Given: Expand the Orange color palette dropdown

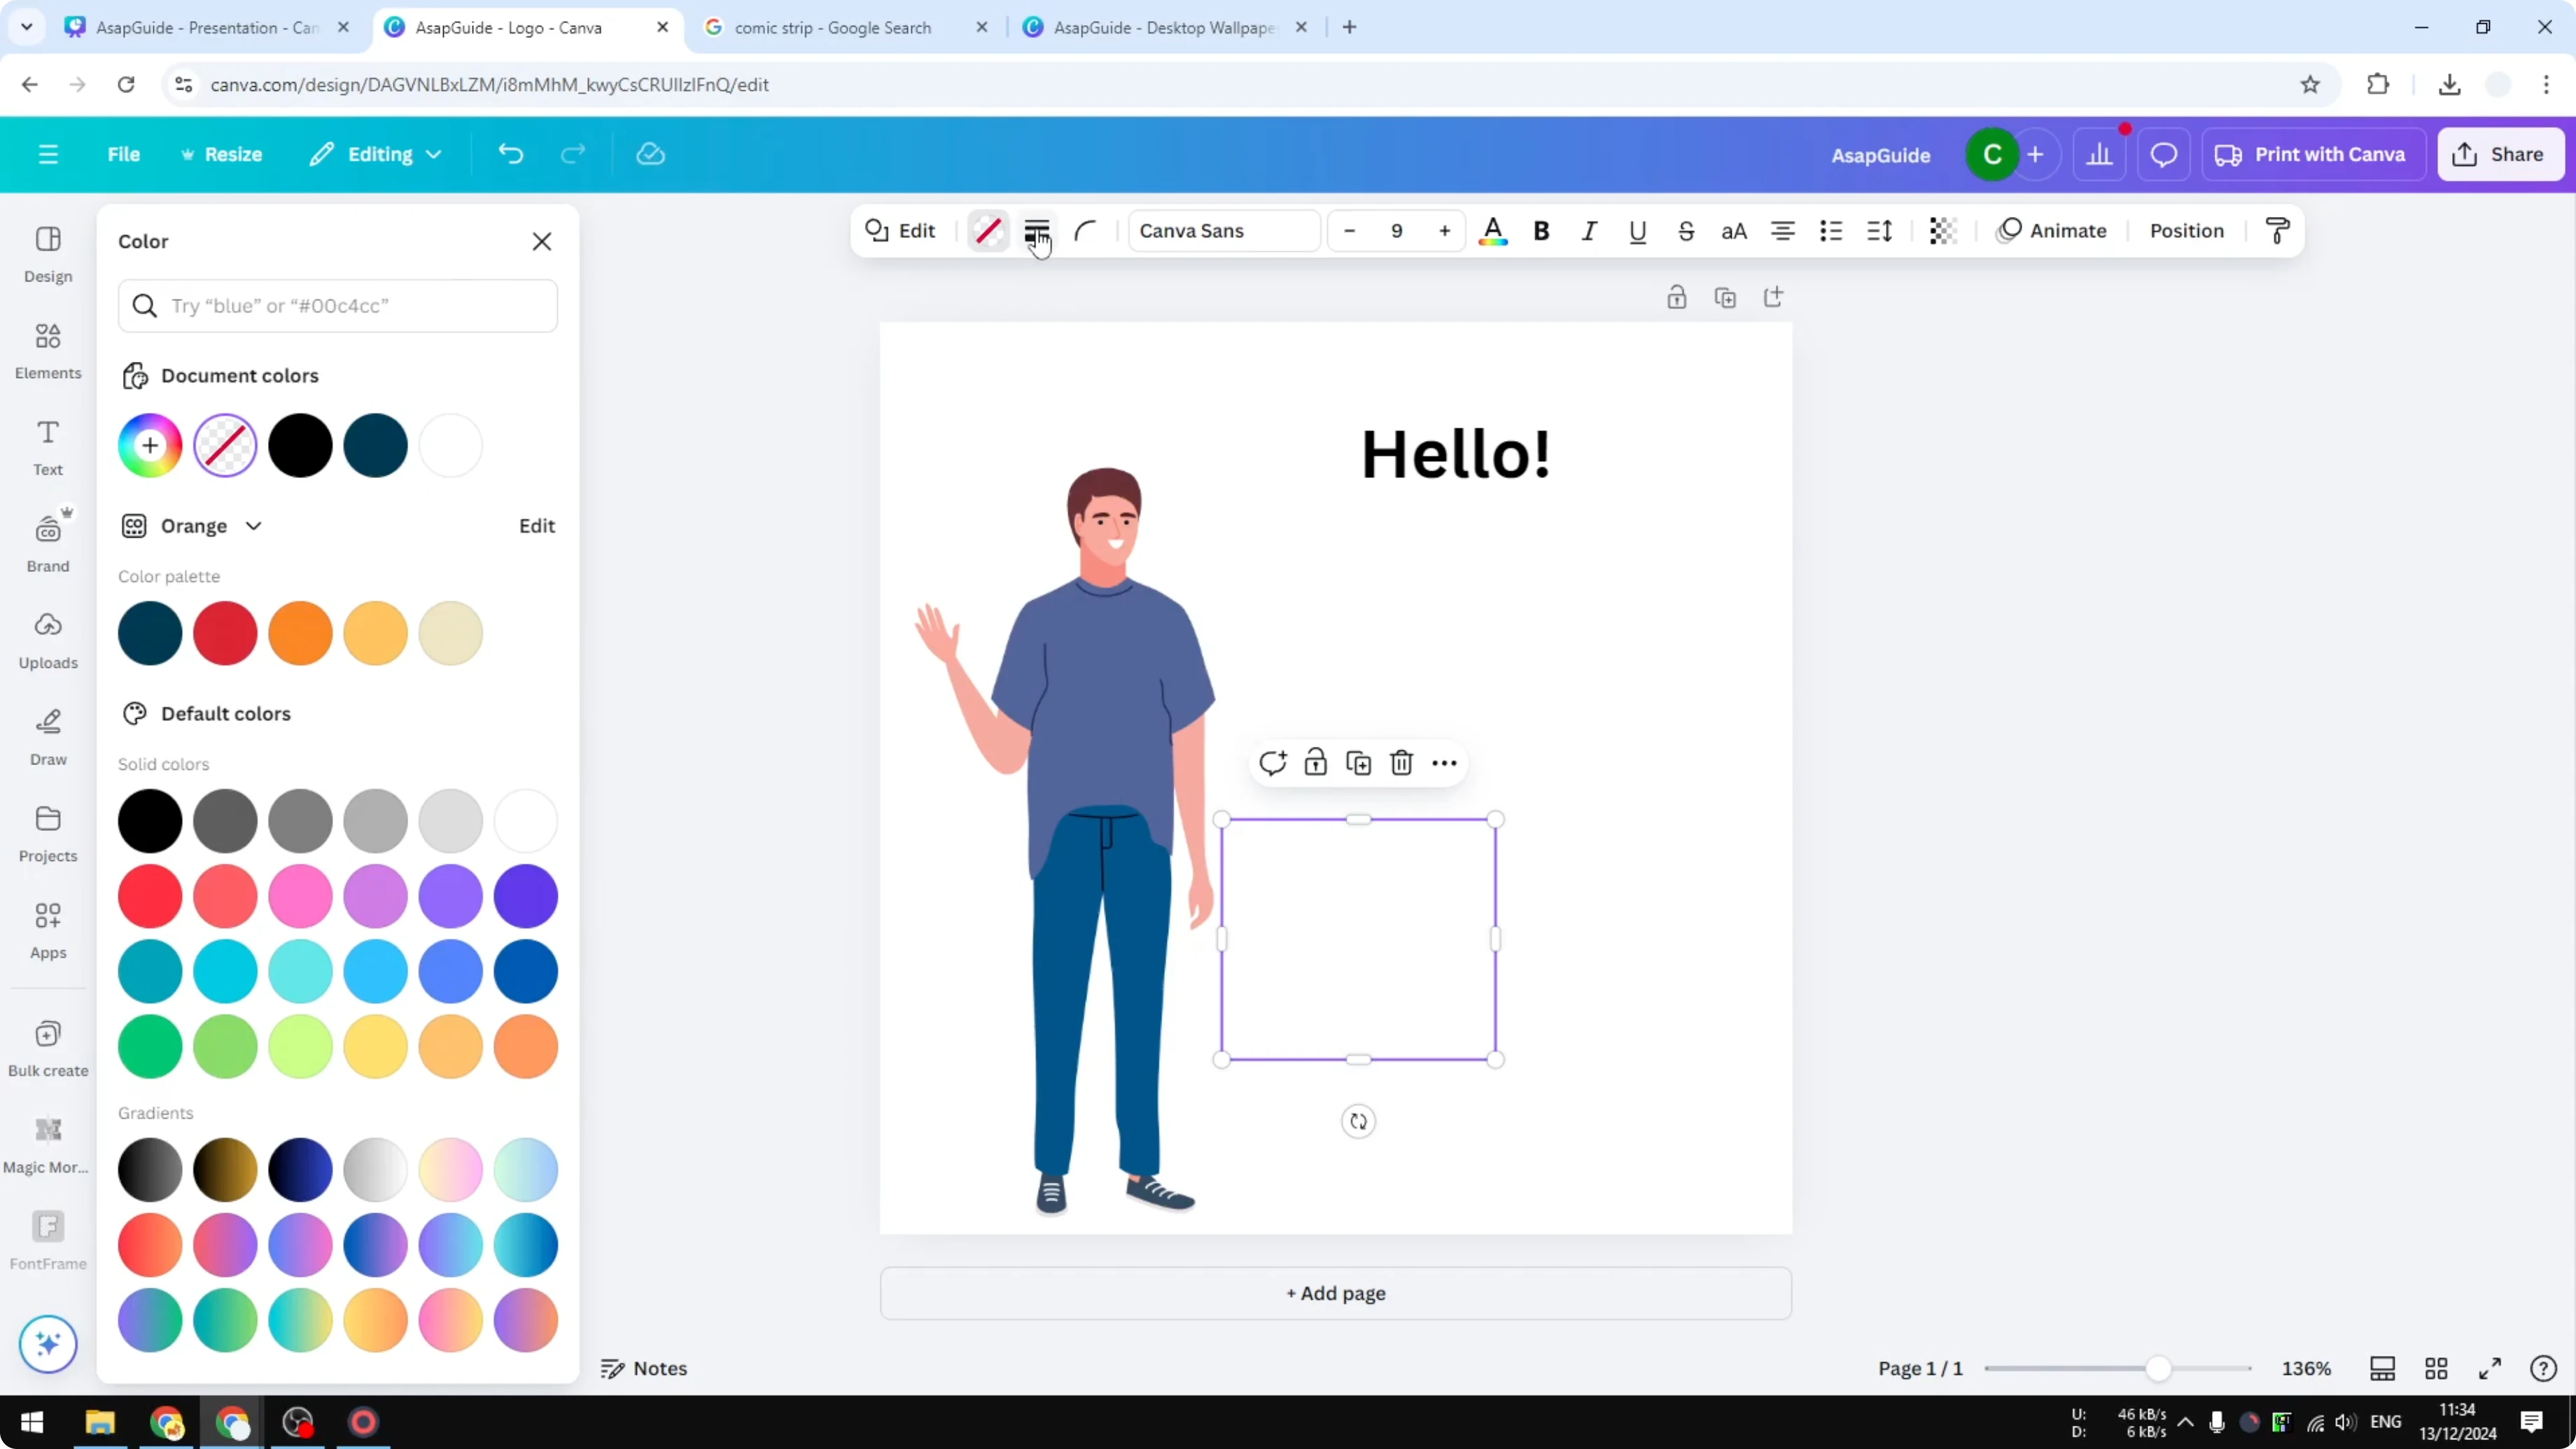Looking at the screenshot, I should pyautogui.click(x=254, y=525).
